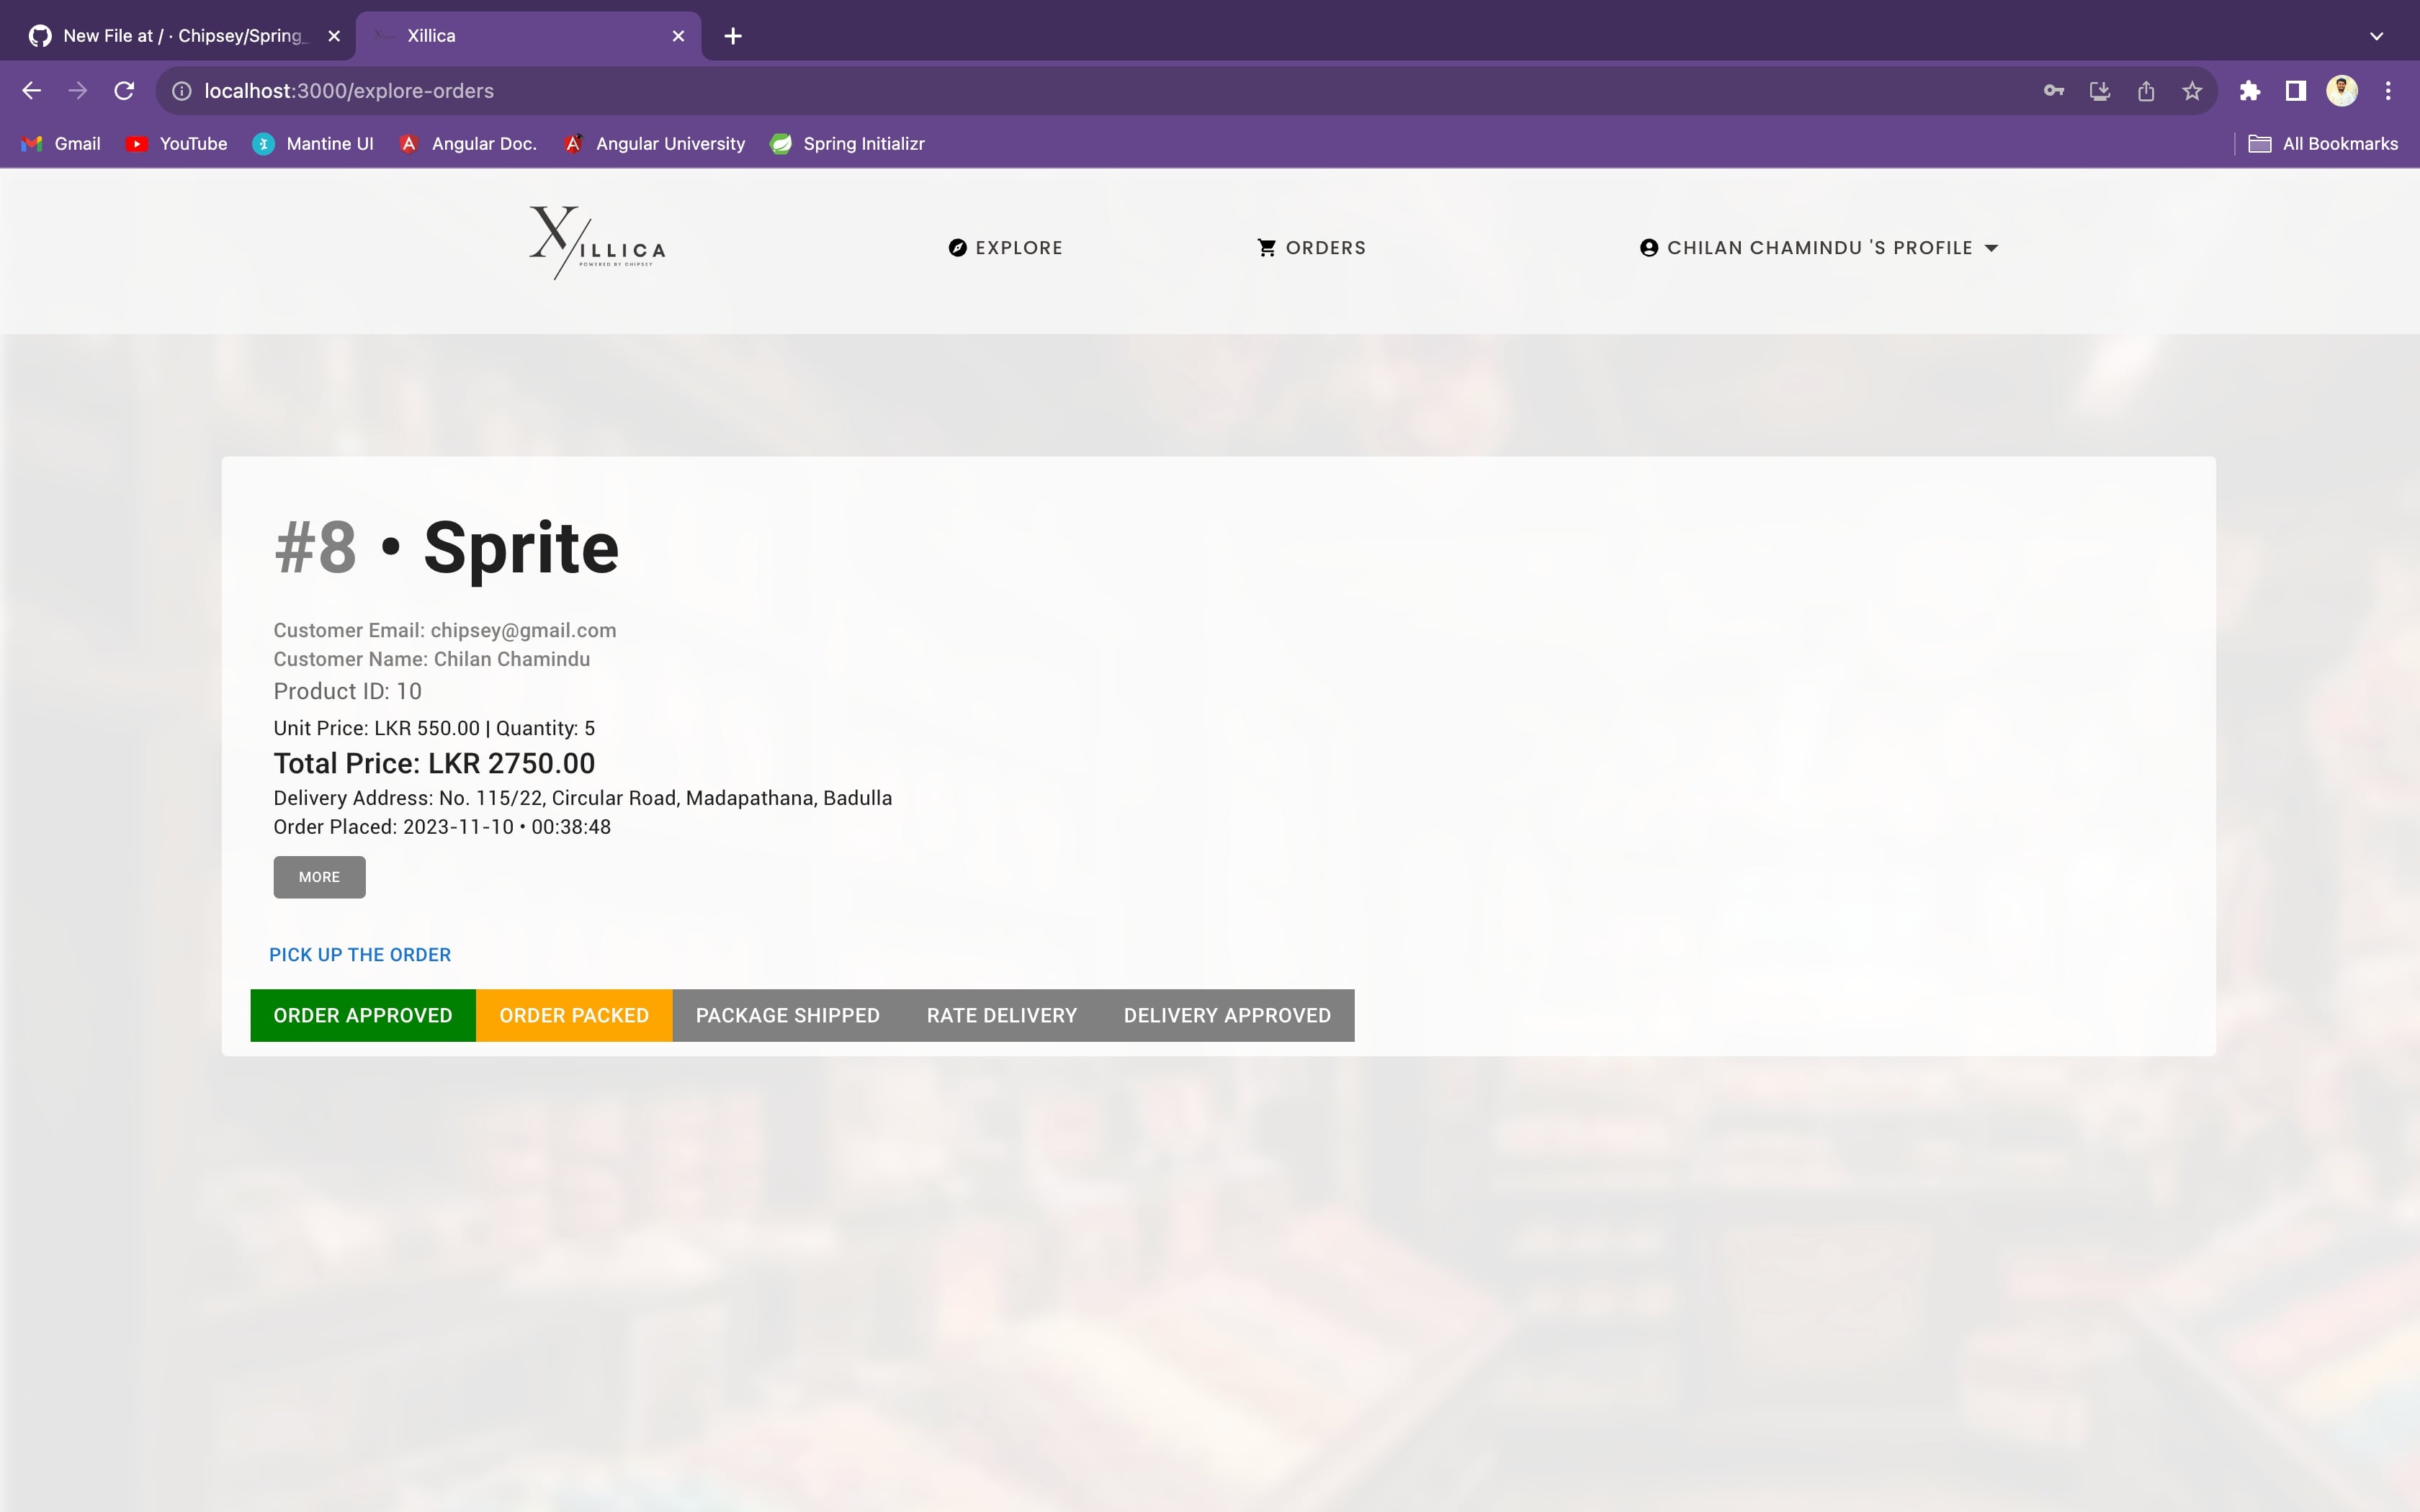Go to the Orders page

pyautogui.click(x=1311, y=248)
